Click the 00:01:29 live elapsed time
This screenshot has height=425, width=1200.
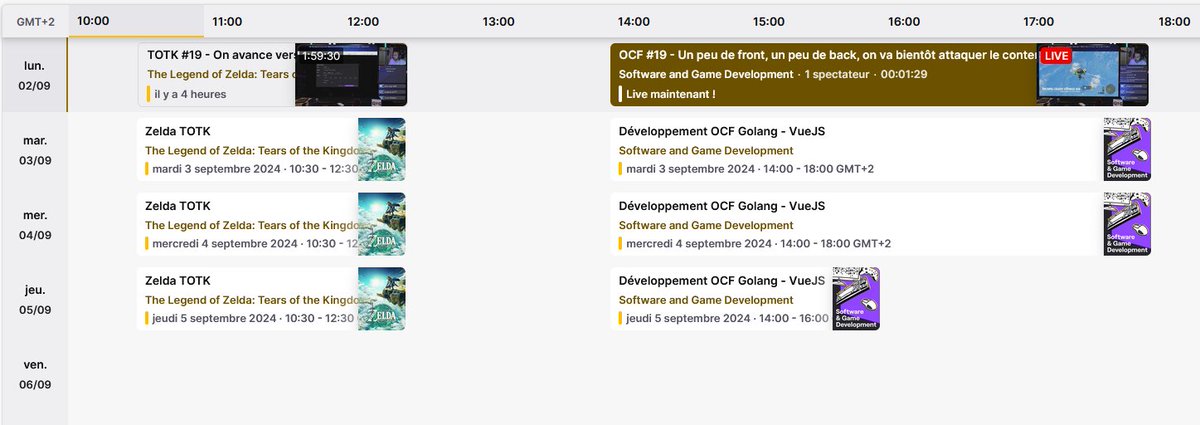[903, 75]
